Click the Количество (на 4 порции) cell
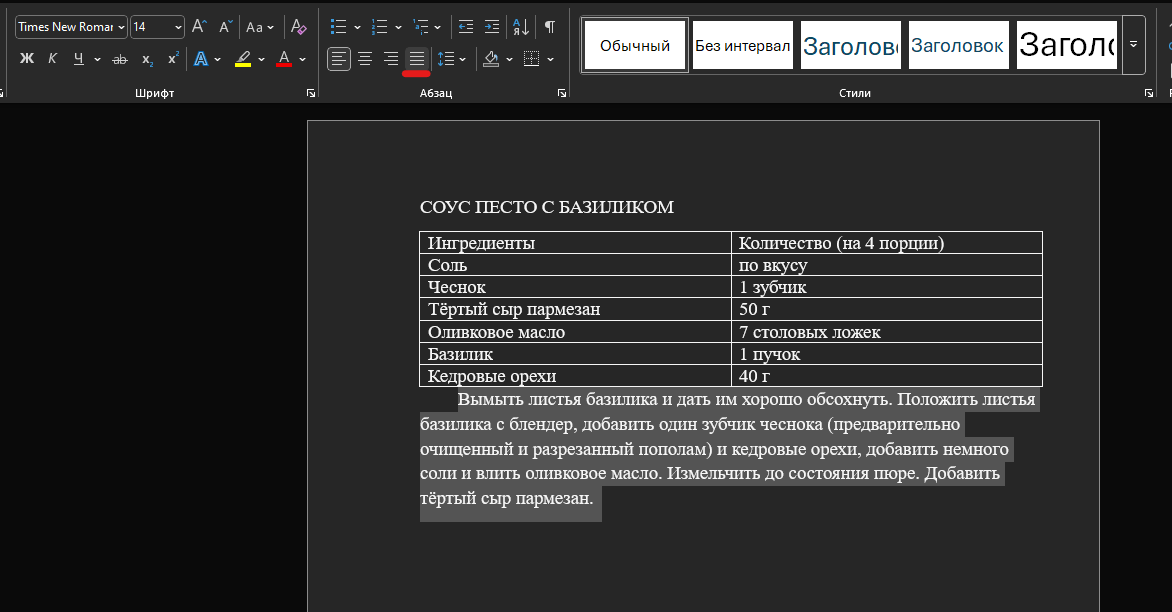 (886, 243)
